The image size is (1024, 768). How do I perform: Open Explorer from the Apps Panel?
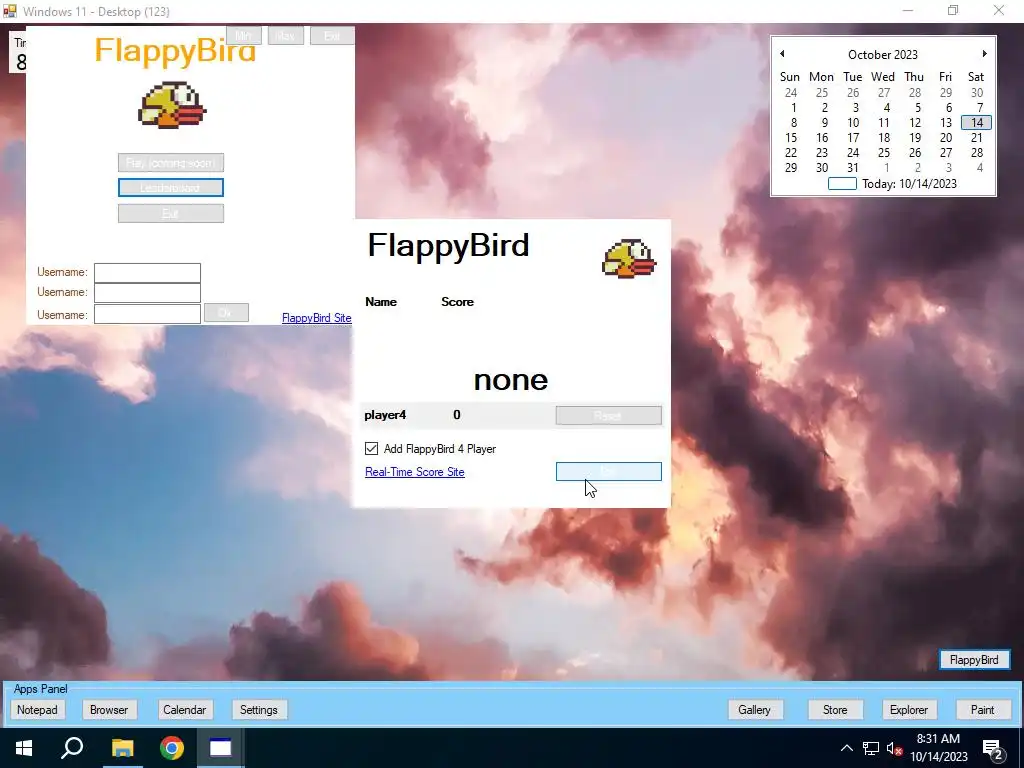click(908, 710)
